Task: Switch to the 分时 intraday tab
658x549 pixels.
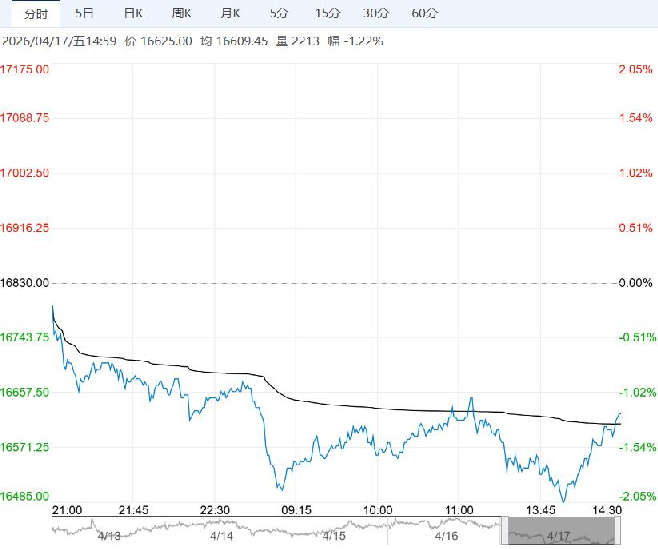Action: [x=34, y=13]
